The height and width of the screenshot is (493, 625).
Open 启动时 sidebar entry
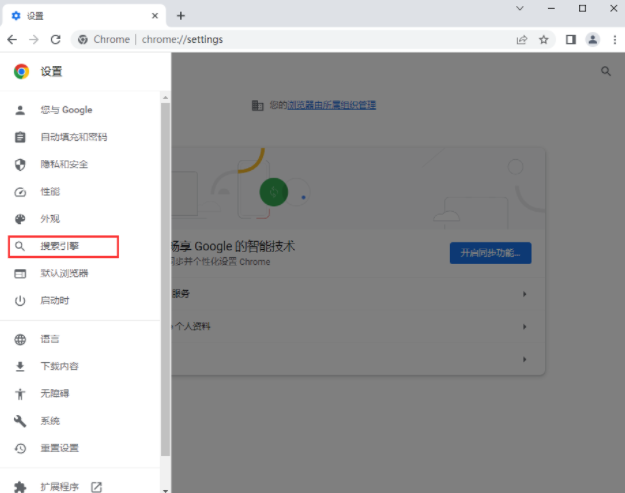point(80,301)
